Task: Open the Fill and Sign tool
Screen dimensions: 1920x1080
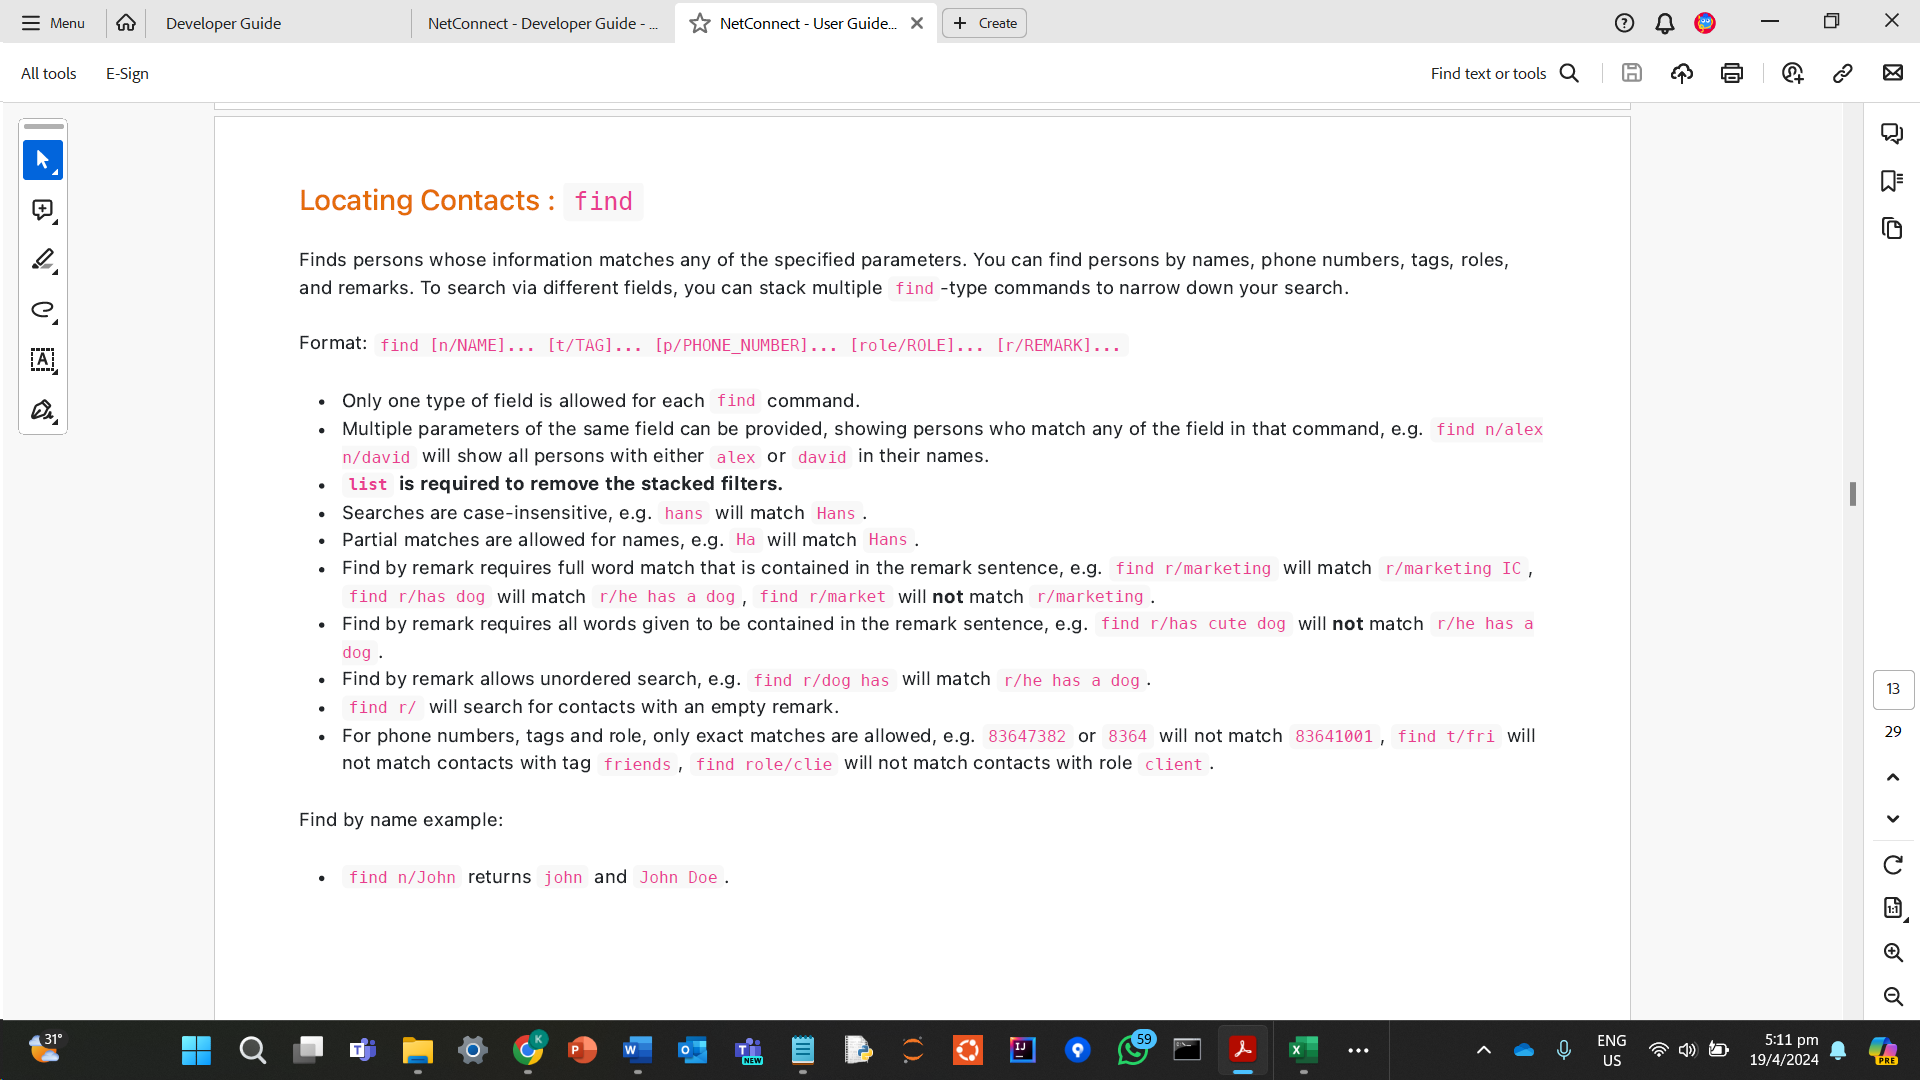Action: [42, 410]
